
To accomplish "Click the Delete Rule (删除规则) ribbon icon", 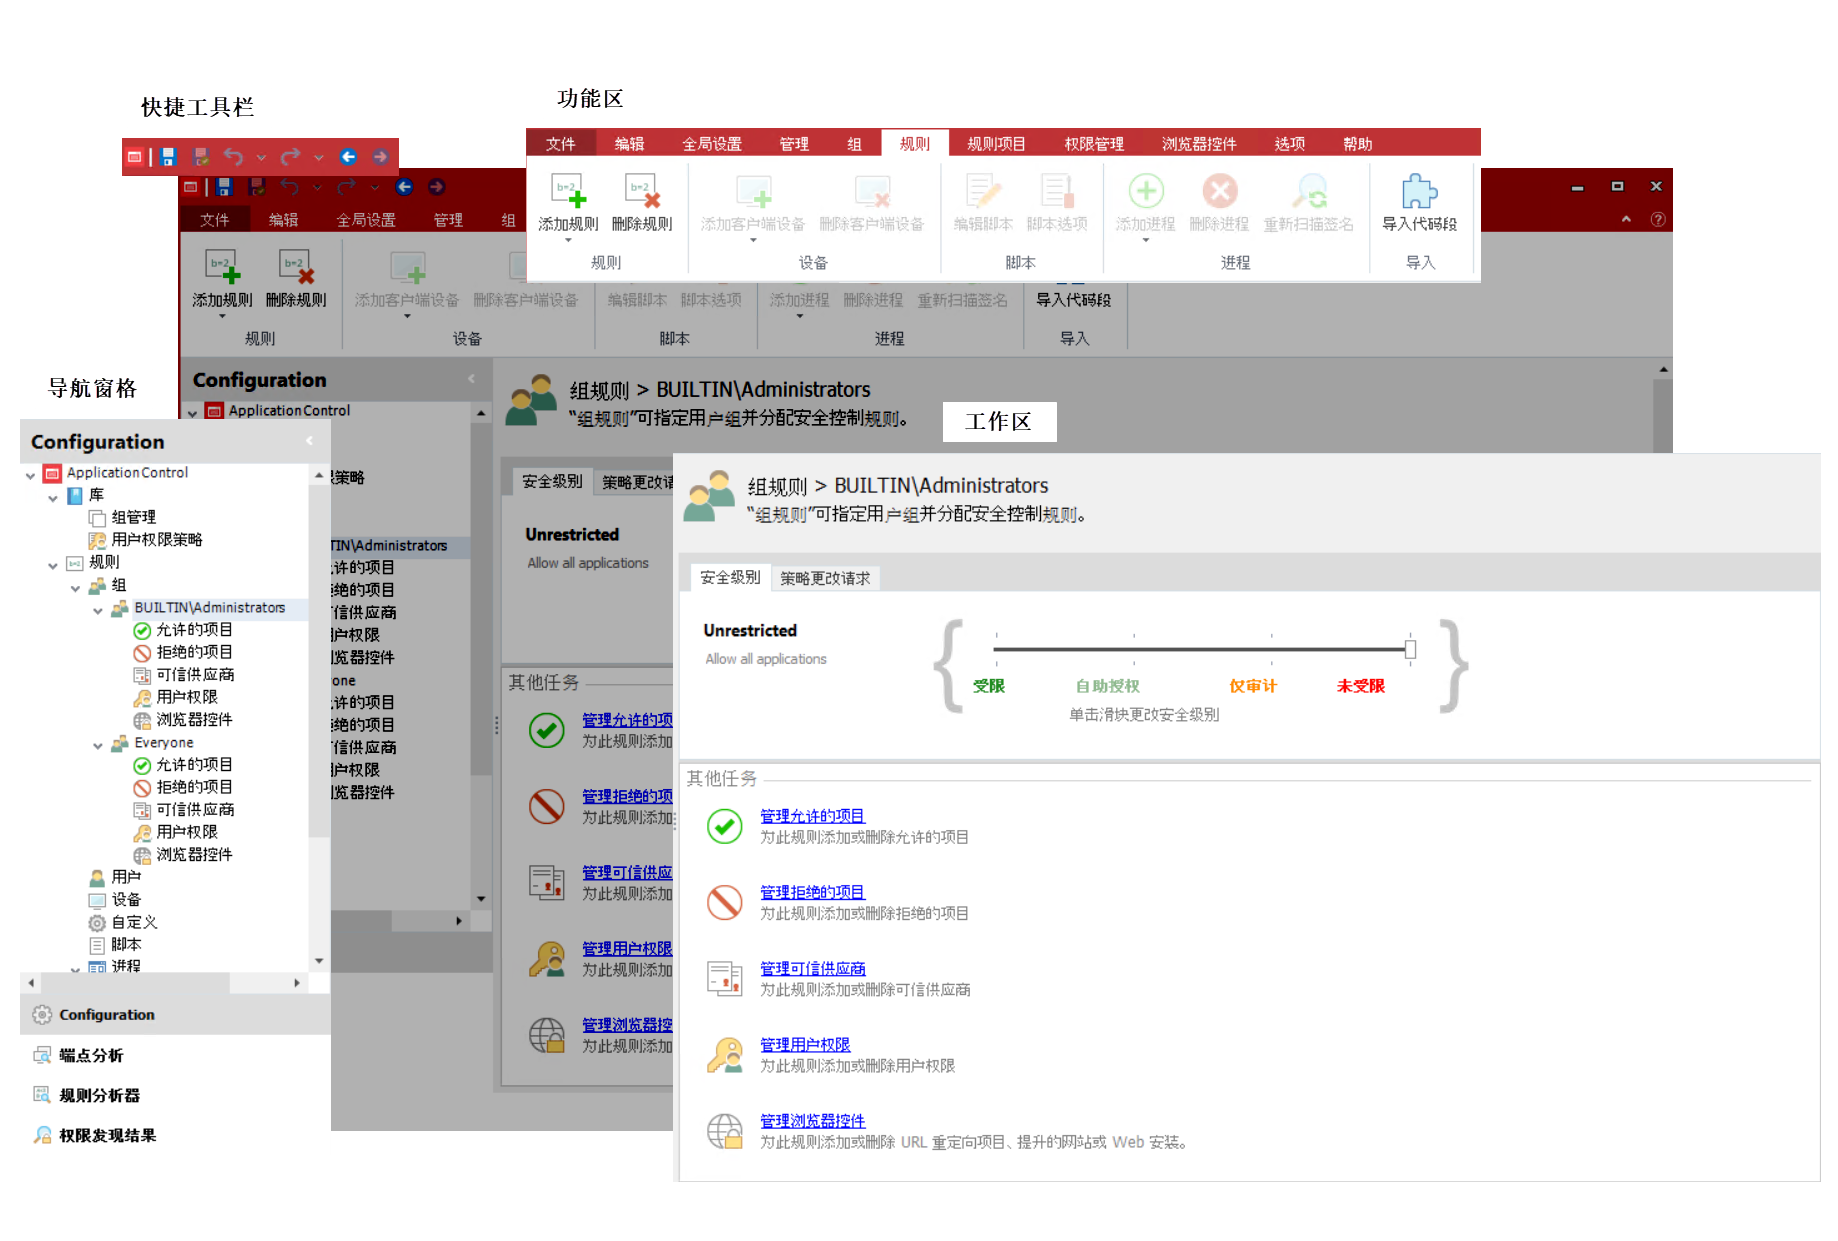I will click(x=641, y=192).
